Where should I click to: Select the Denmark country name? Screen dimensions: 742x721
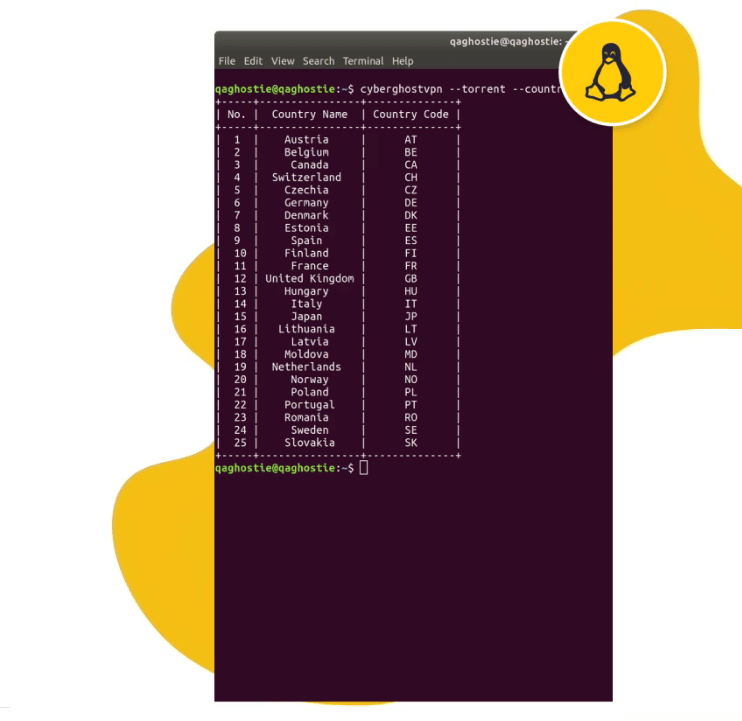tap(306, 215)
